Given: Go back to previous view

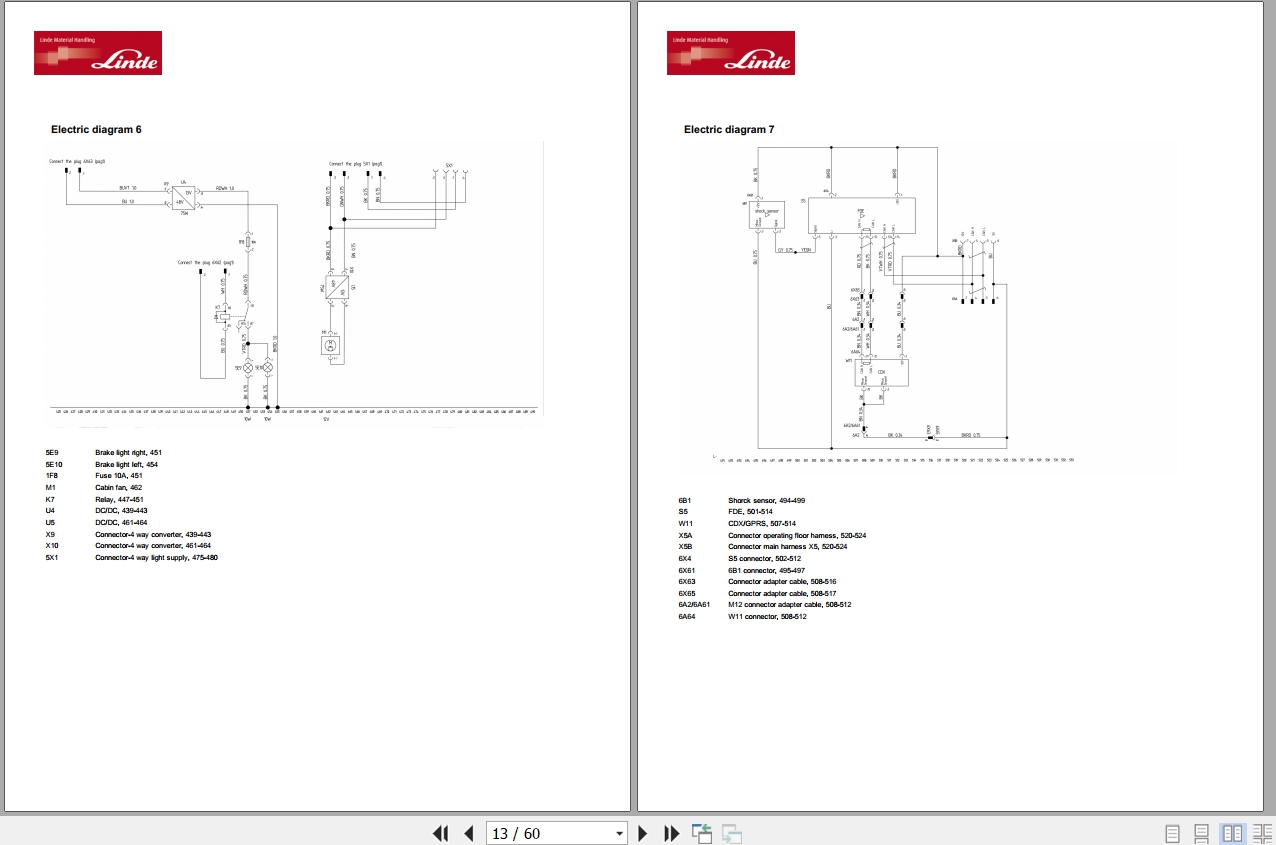Looking at the screenshot, I should click(x=701, y=833).
